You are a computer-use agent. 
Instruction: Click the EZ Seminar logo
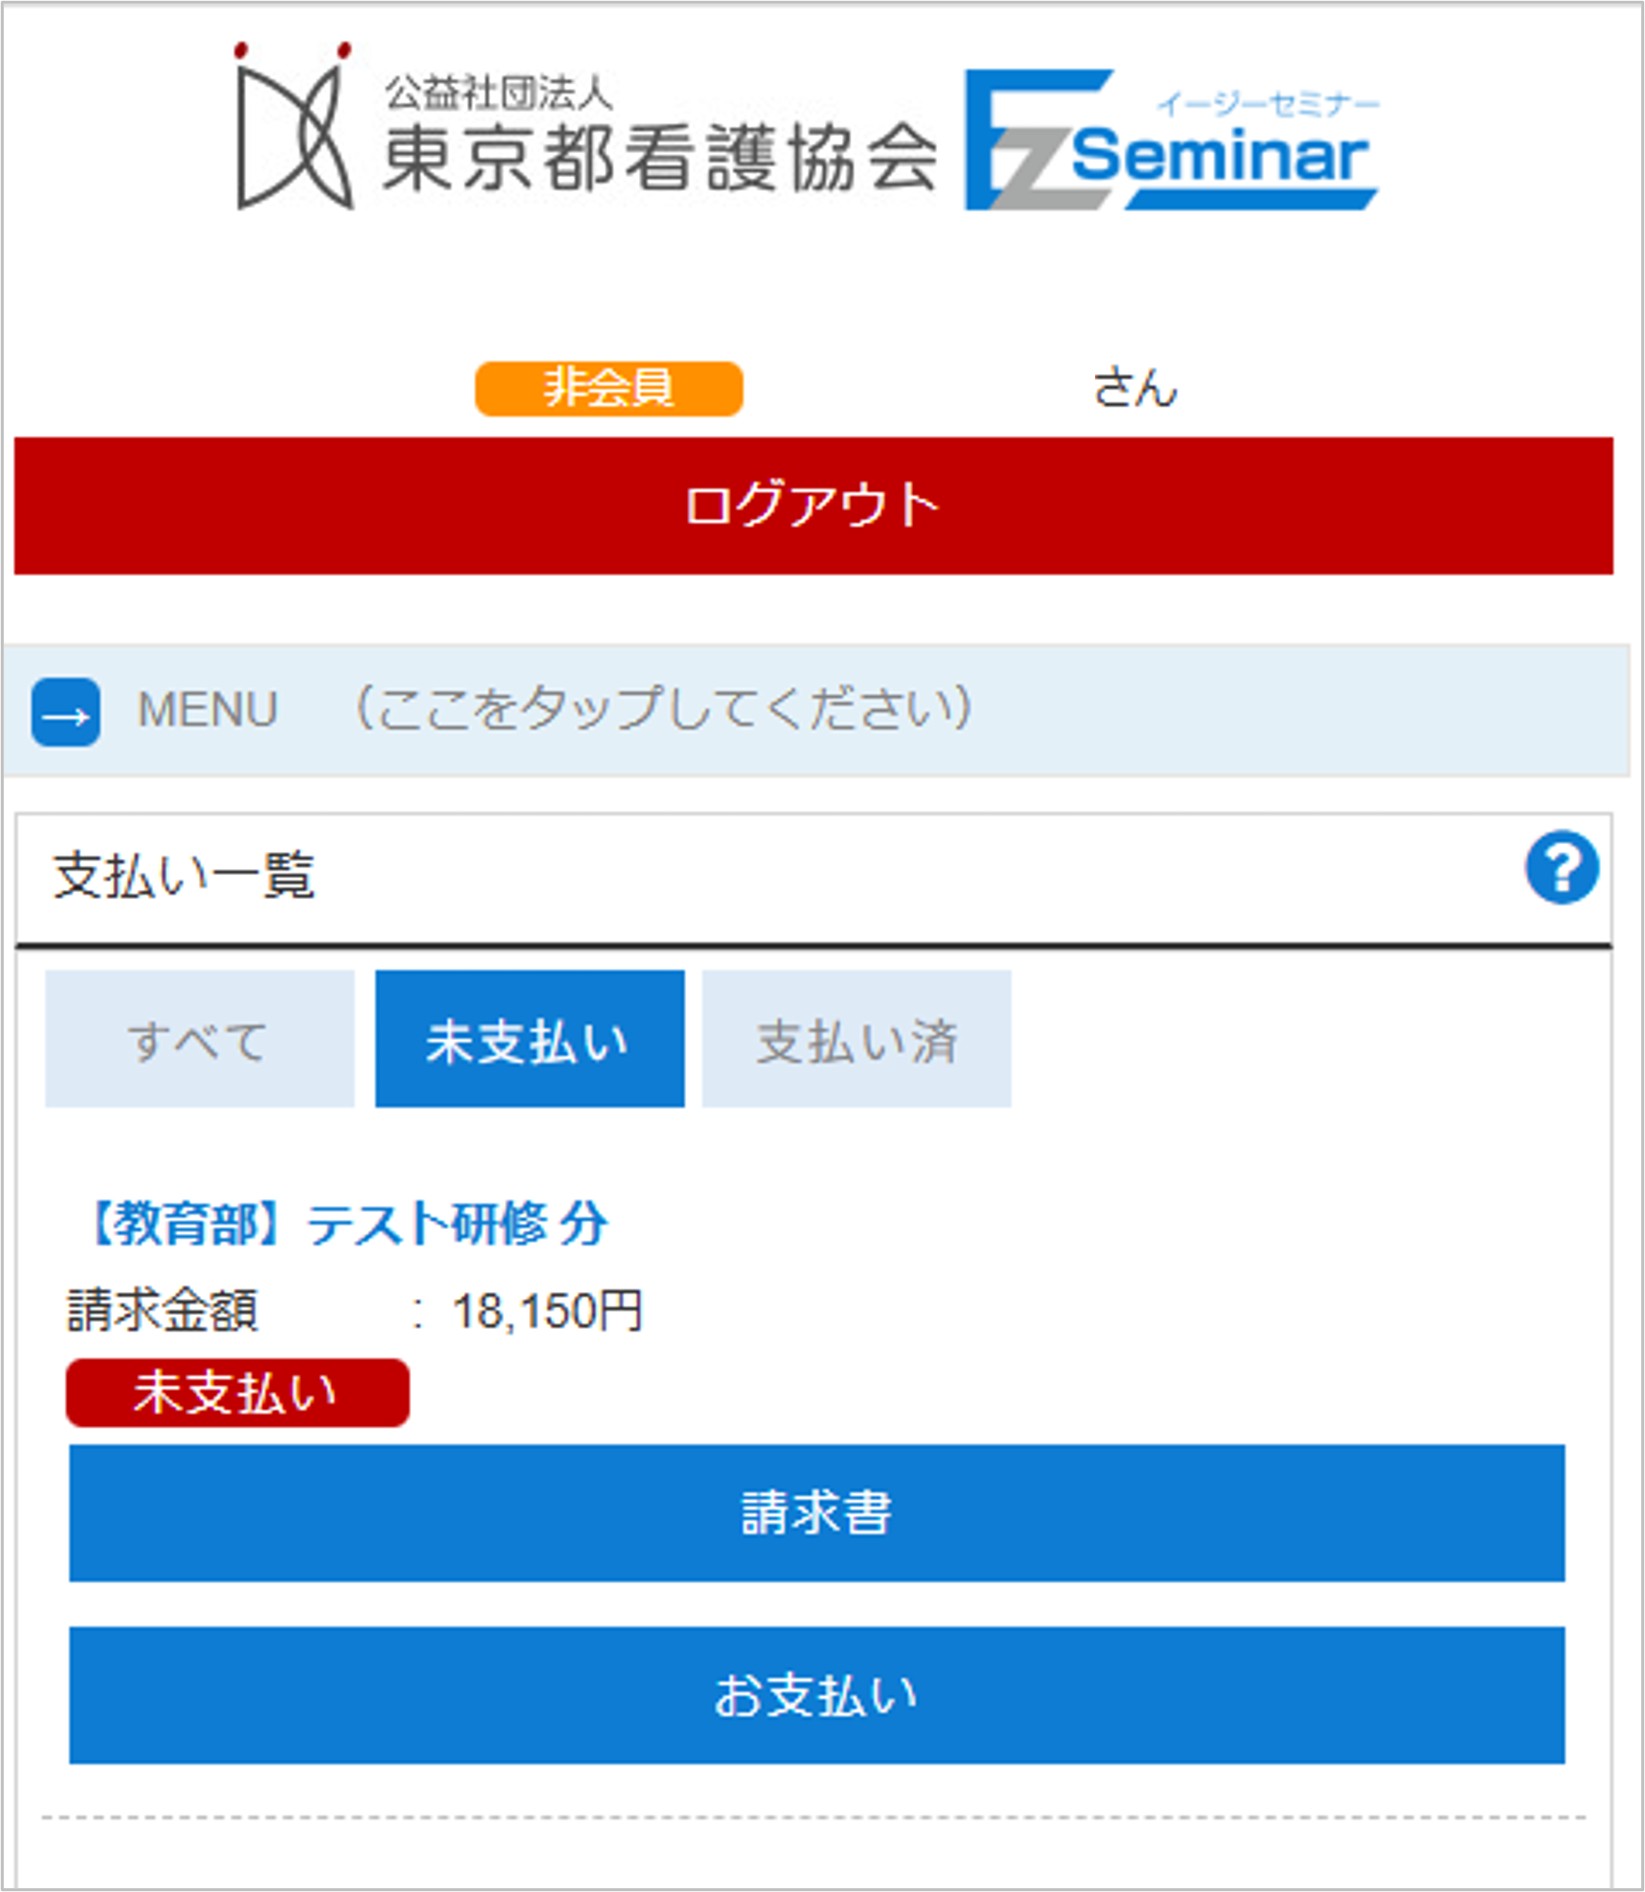pos(1170,140)
